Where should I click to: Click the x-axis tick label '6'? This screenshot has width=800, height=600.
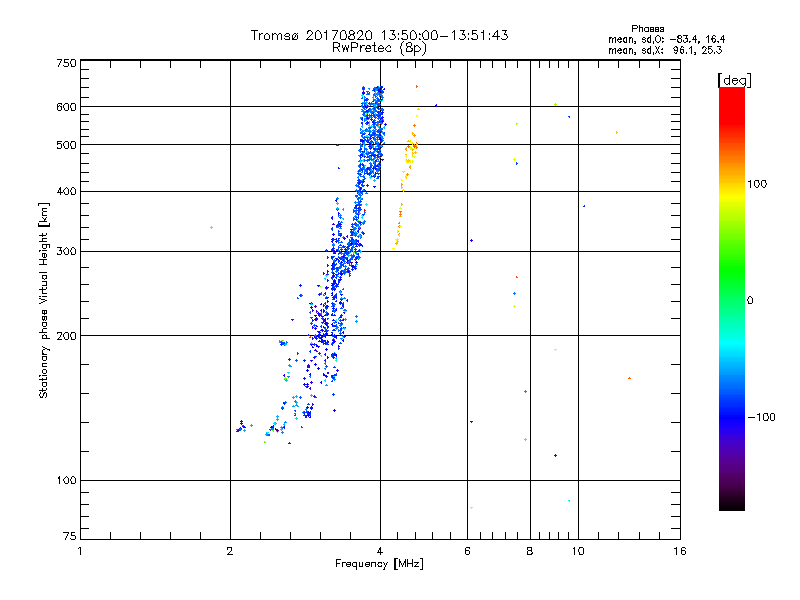coord(467,551)
